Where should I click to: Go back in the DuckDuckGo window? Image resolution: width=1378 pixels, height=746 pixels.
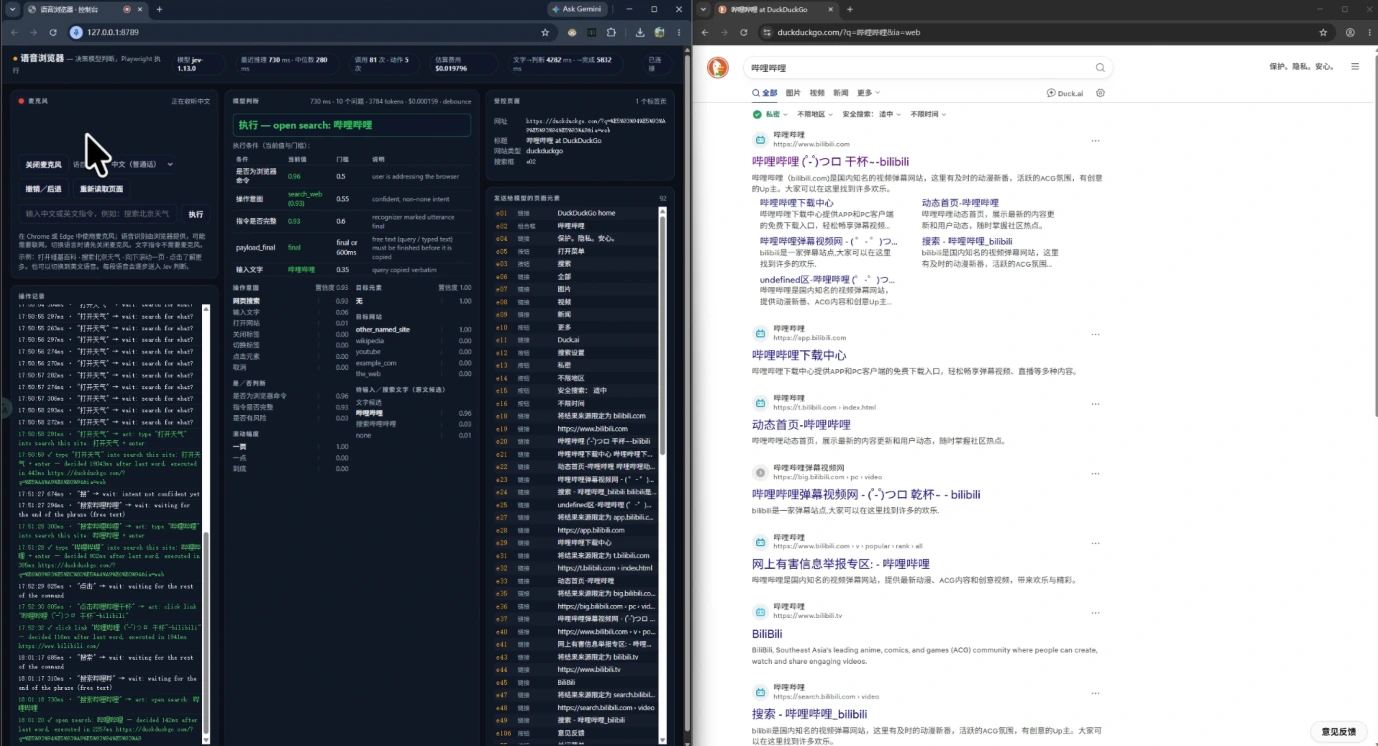point(707,32)
